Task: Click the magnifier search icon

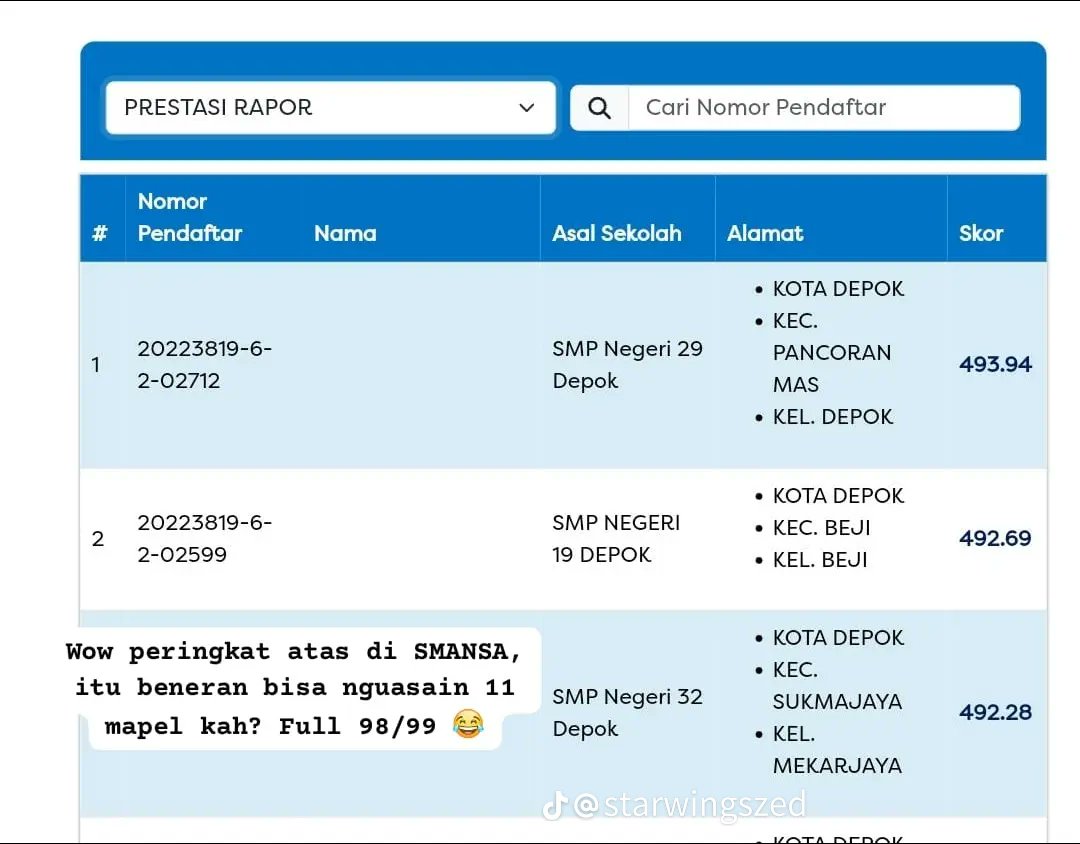Action: (599, 107)
